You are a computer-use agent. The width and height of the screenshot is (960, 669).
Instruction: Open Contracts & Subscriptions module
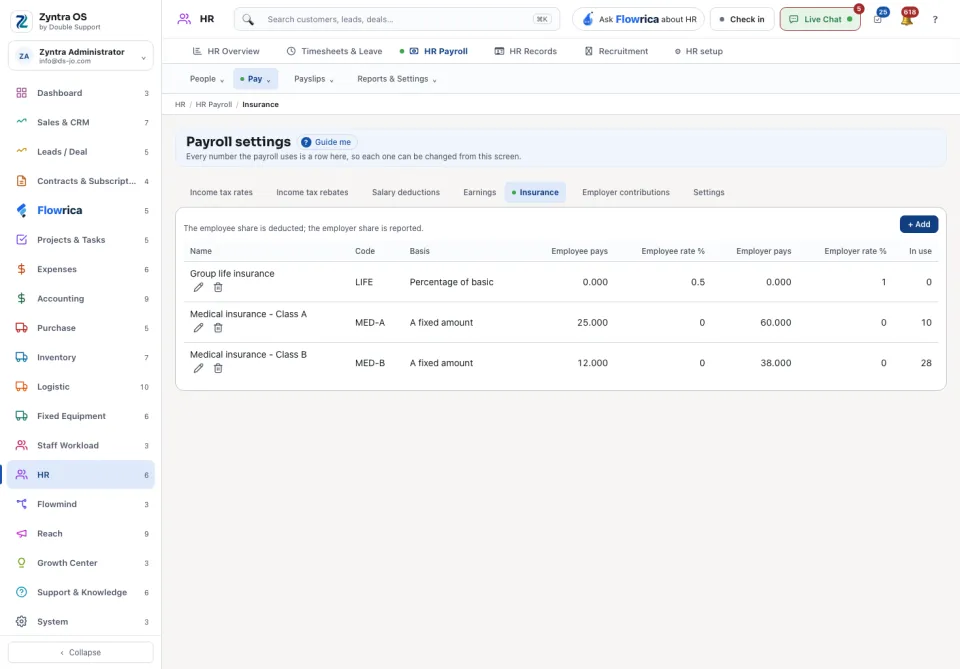tap(81, 181)
